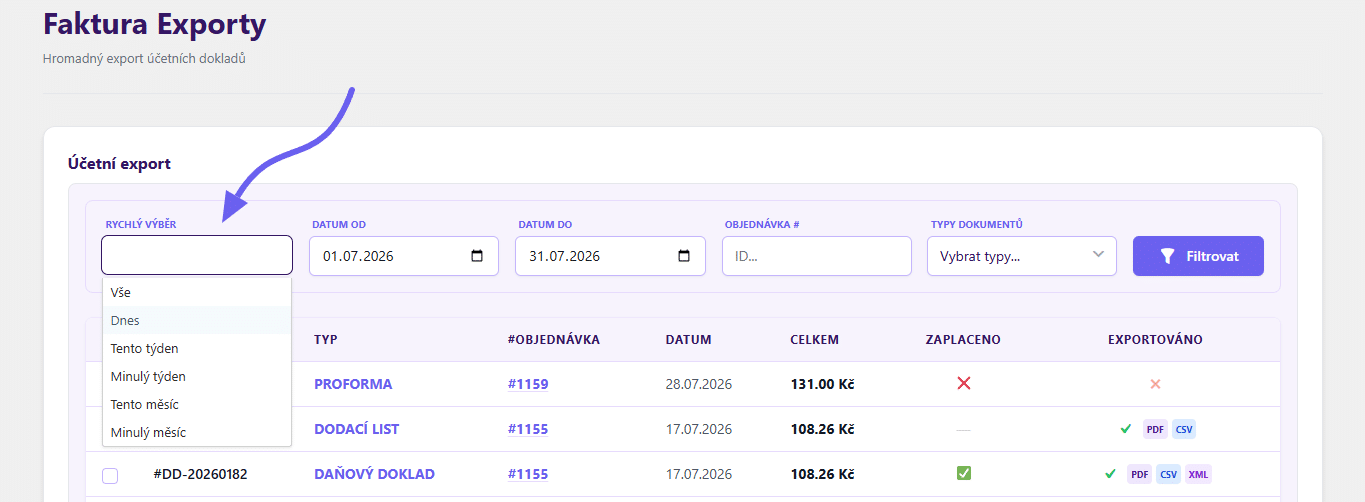Click the exported checkmark in the Daňový doklad row
1365x502 pixels.
click(x=1110, y=474)
